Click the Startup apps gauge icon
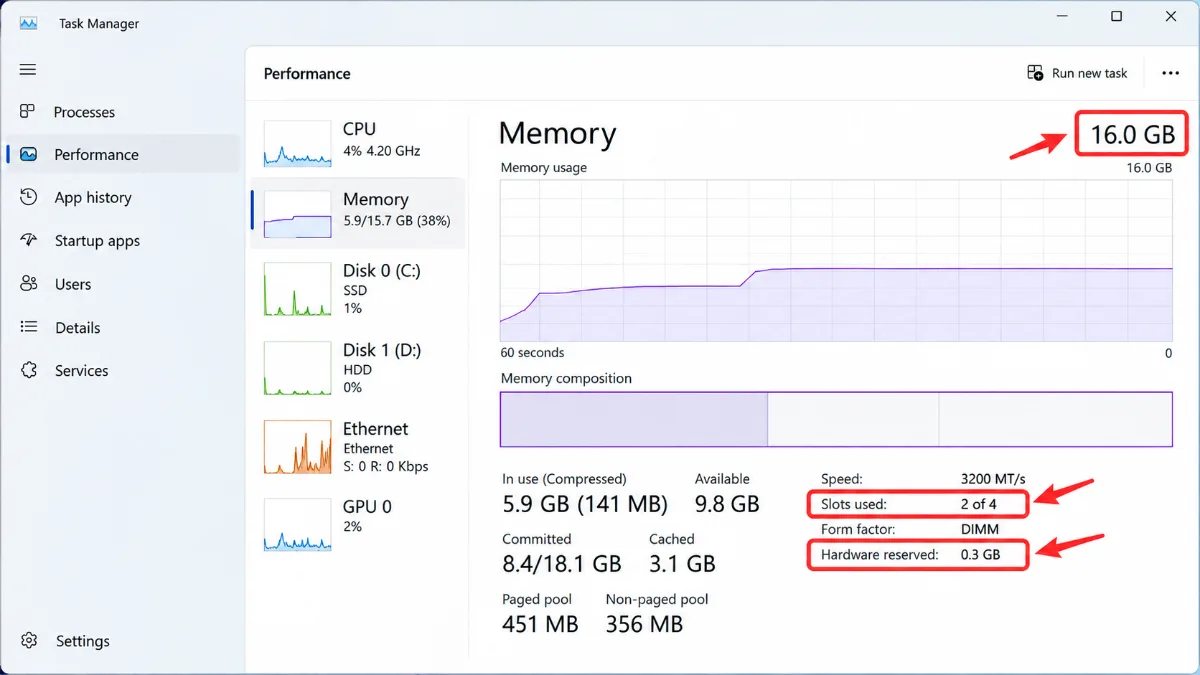Image resolution: width=1200 pixels, height=675 pixels. click(x=28, y=240)
